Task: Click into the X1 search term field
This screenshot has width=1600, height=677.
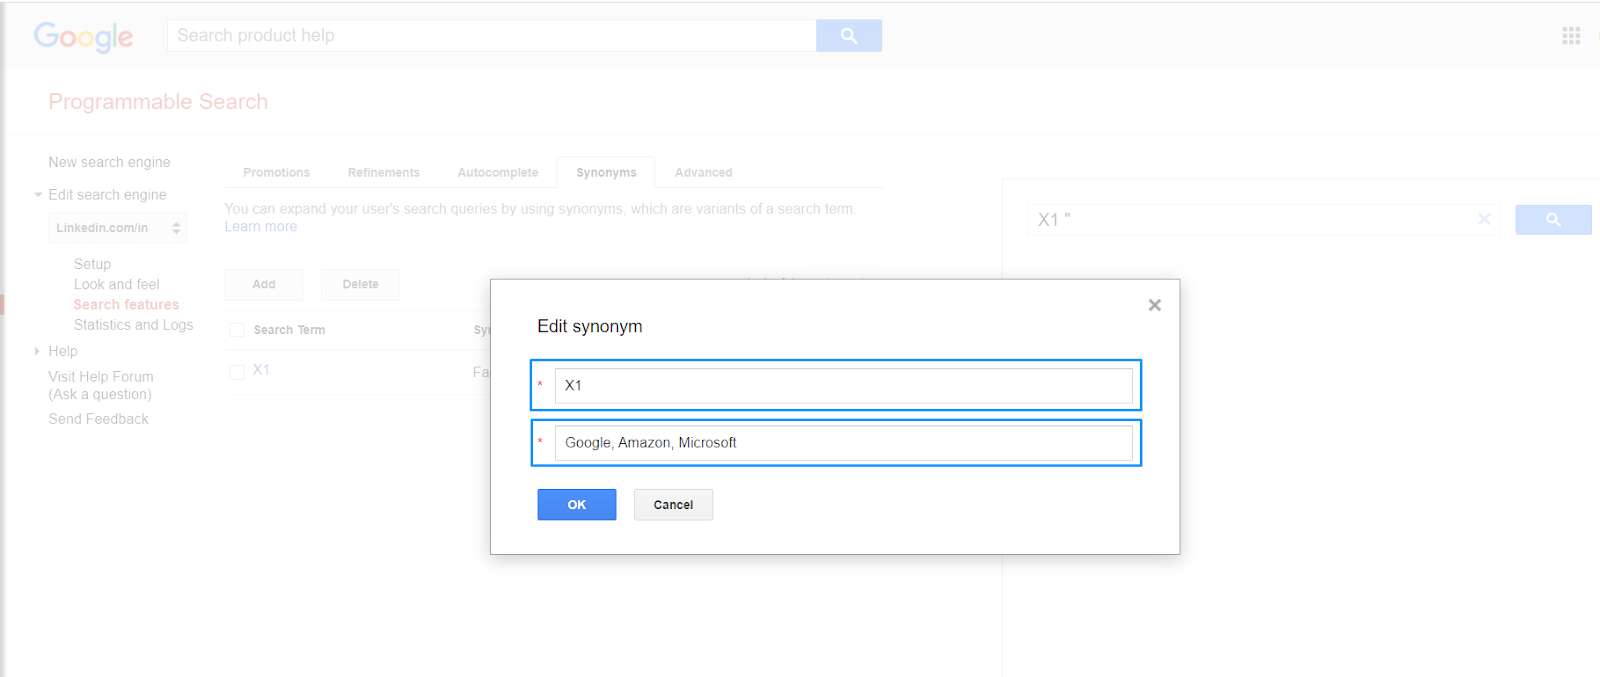Action: pyautogui.click(x=843, y=386)
